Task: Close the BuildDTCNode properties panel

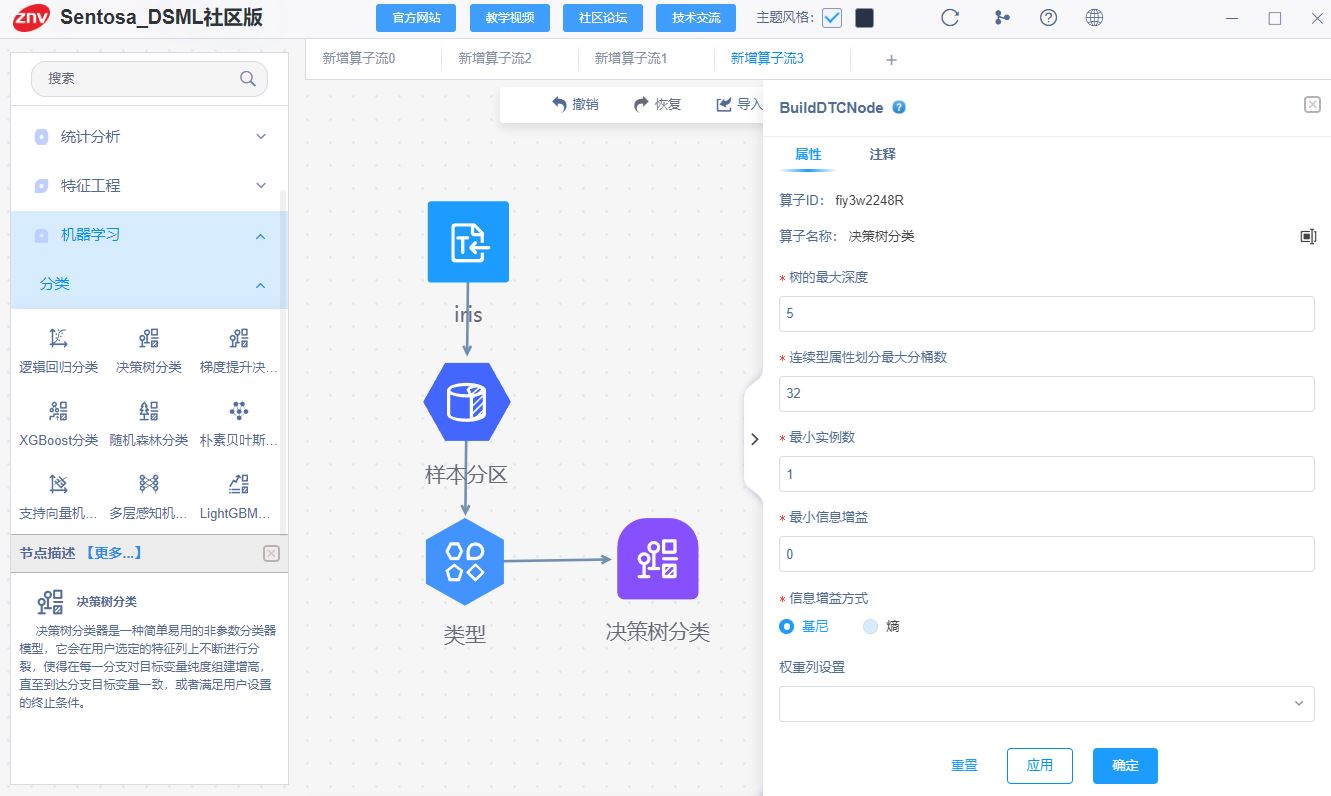Action: pyautogui.click(x=1312, y=105)
